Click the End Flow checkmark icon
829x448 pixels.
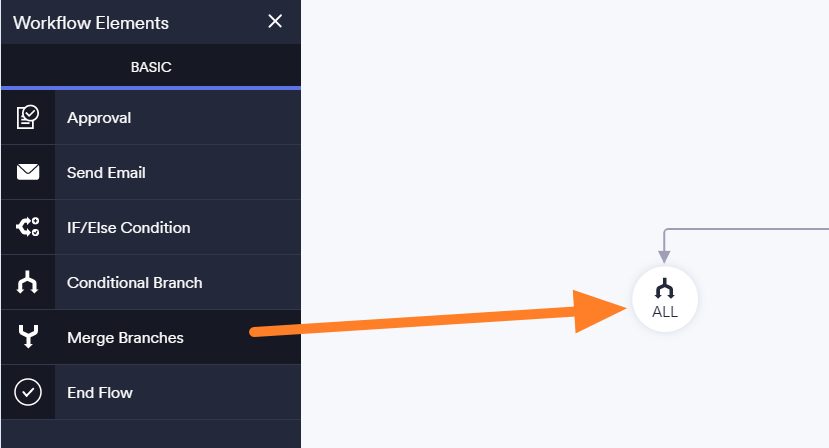click(x=27, y=393)
